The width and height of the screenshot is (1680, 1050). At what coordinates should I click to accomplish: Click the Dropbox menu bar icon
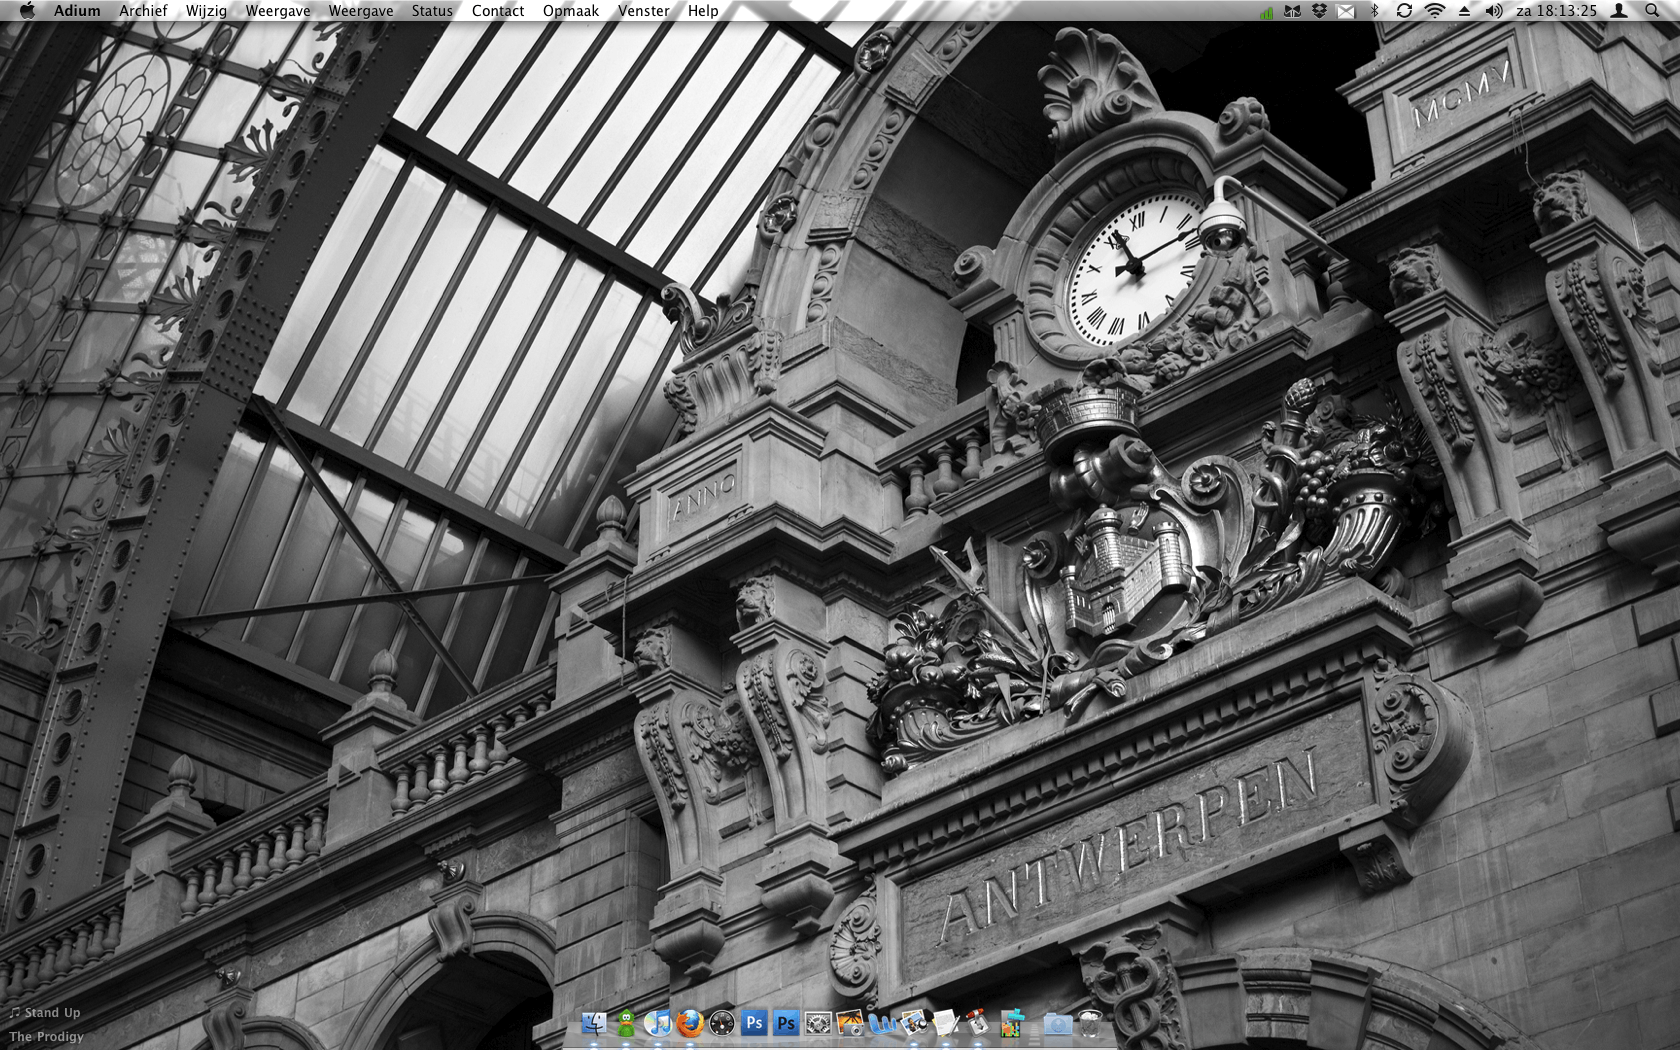pos(1319,11)
